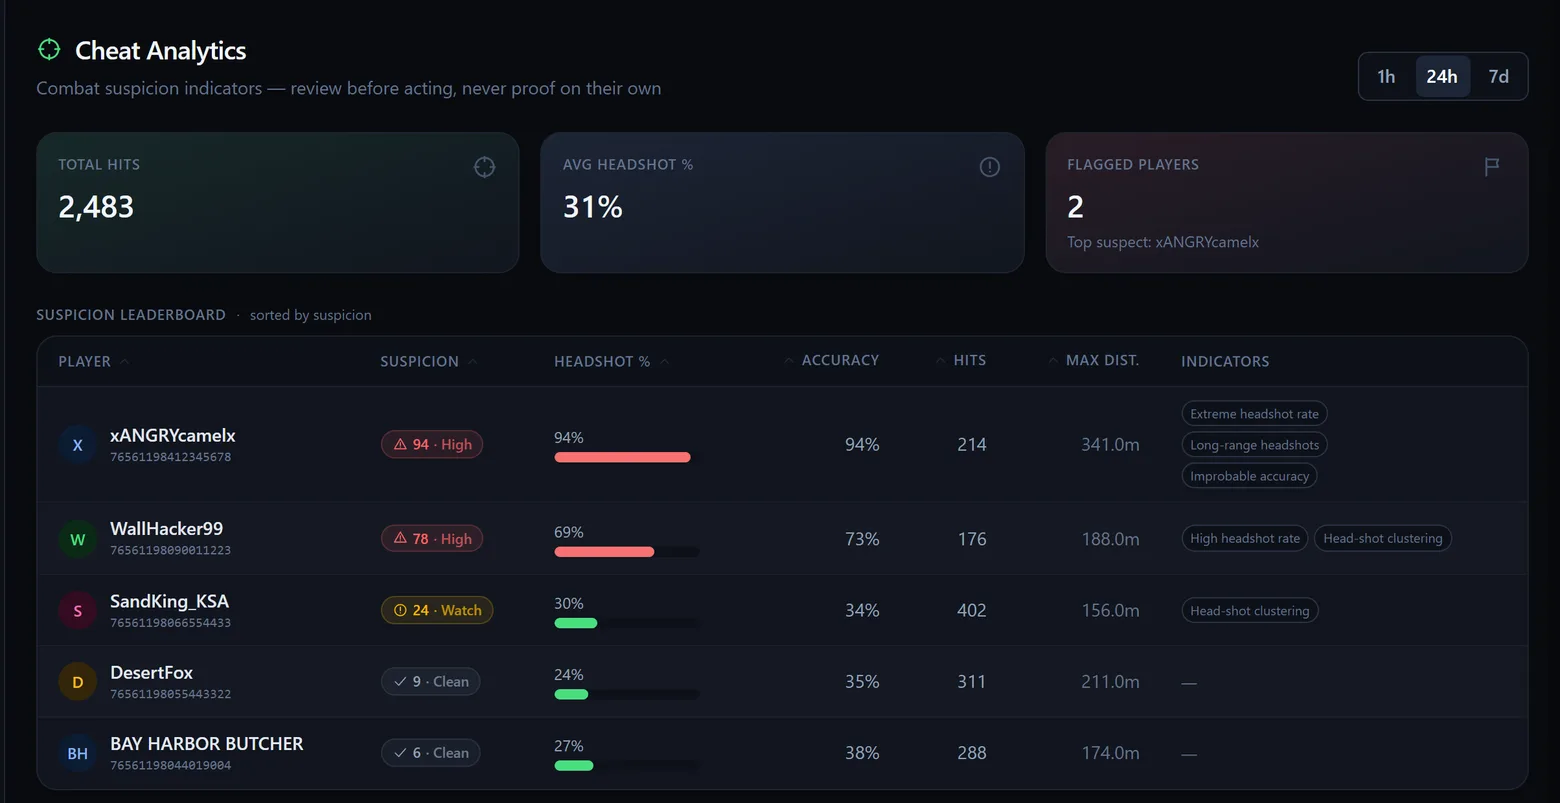The height and width of the screenshot is (803, 1560).
Task: Sort table by Max Dist. column
Action: pos(1094,360)
